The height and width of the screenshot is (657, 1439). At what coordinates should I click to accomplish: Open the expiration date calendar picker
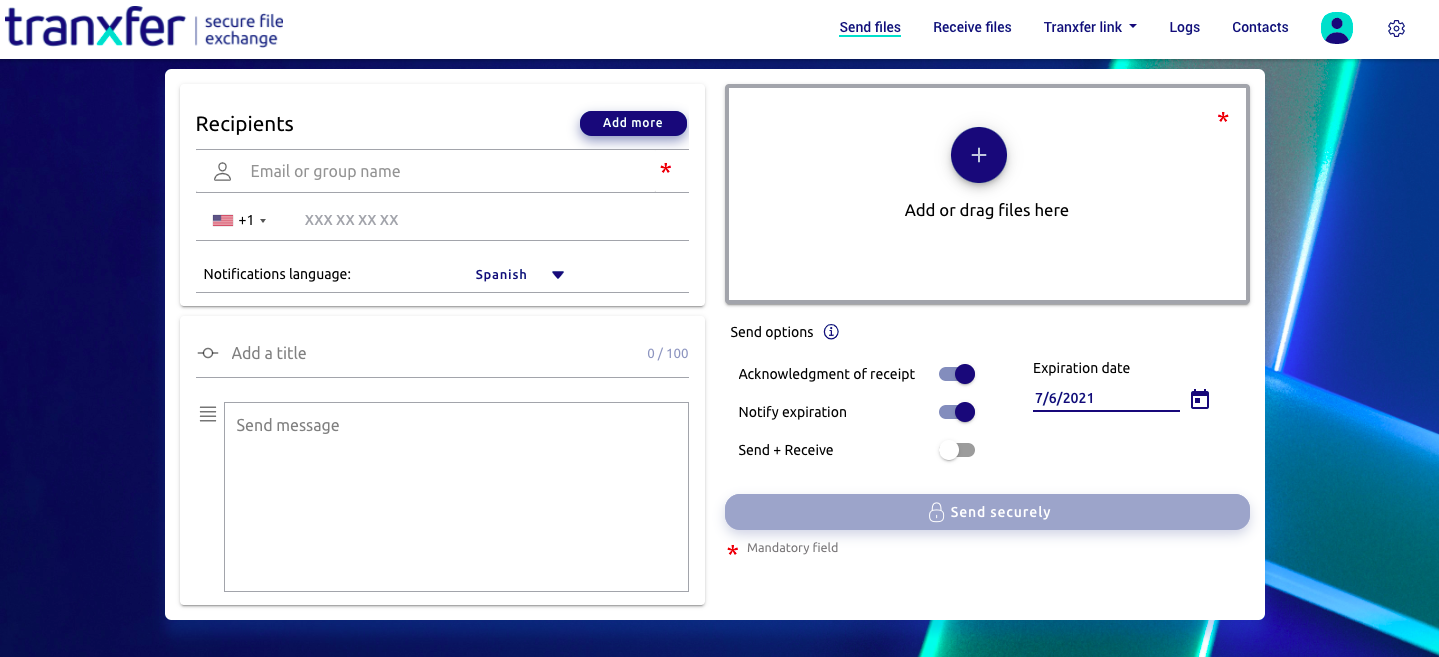tap(1199, 398)
